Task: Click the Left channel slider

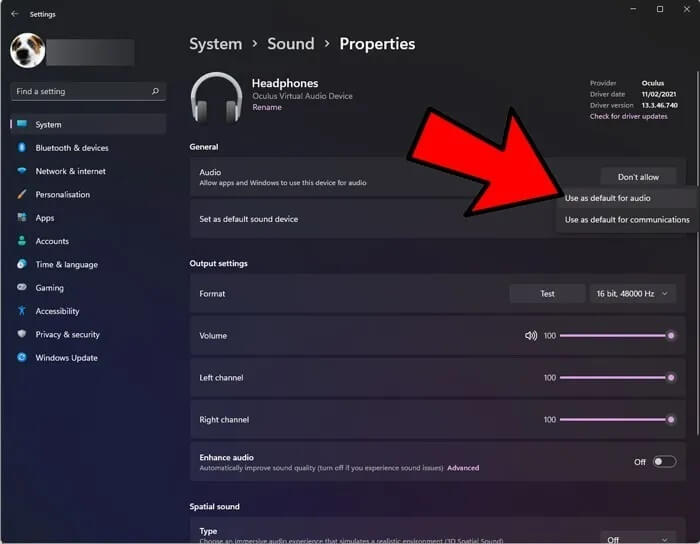Action: (617, 378)
